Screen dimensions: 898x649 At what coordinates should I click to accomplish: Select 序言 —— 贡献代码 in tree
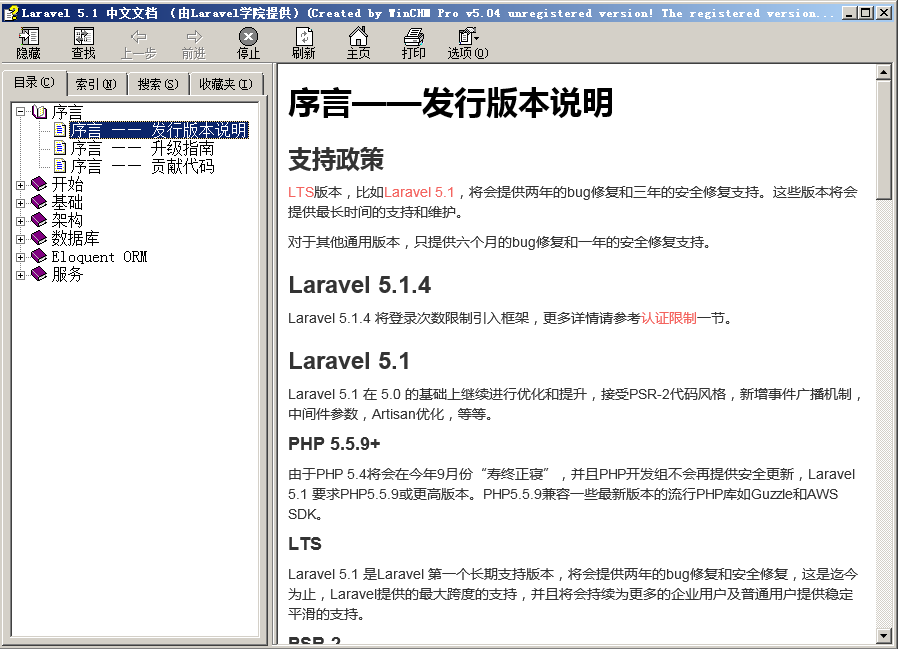click(x=142, y=166)
